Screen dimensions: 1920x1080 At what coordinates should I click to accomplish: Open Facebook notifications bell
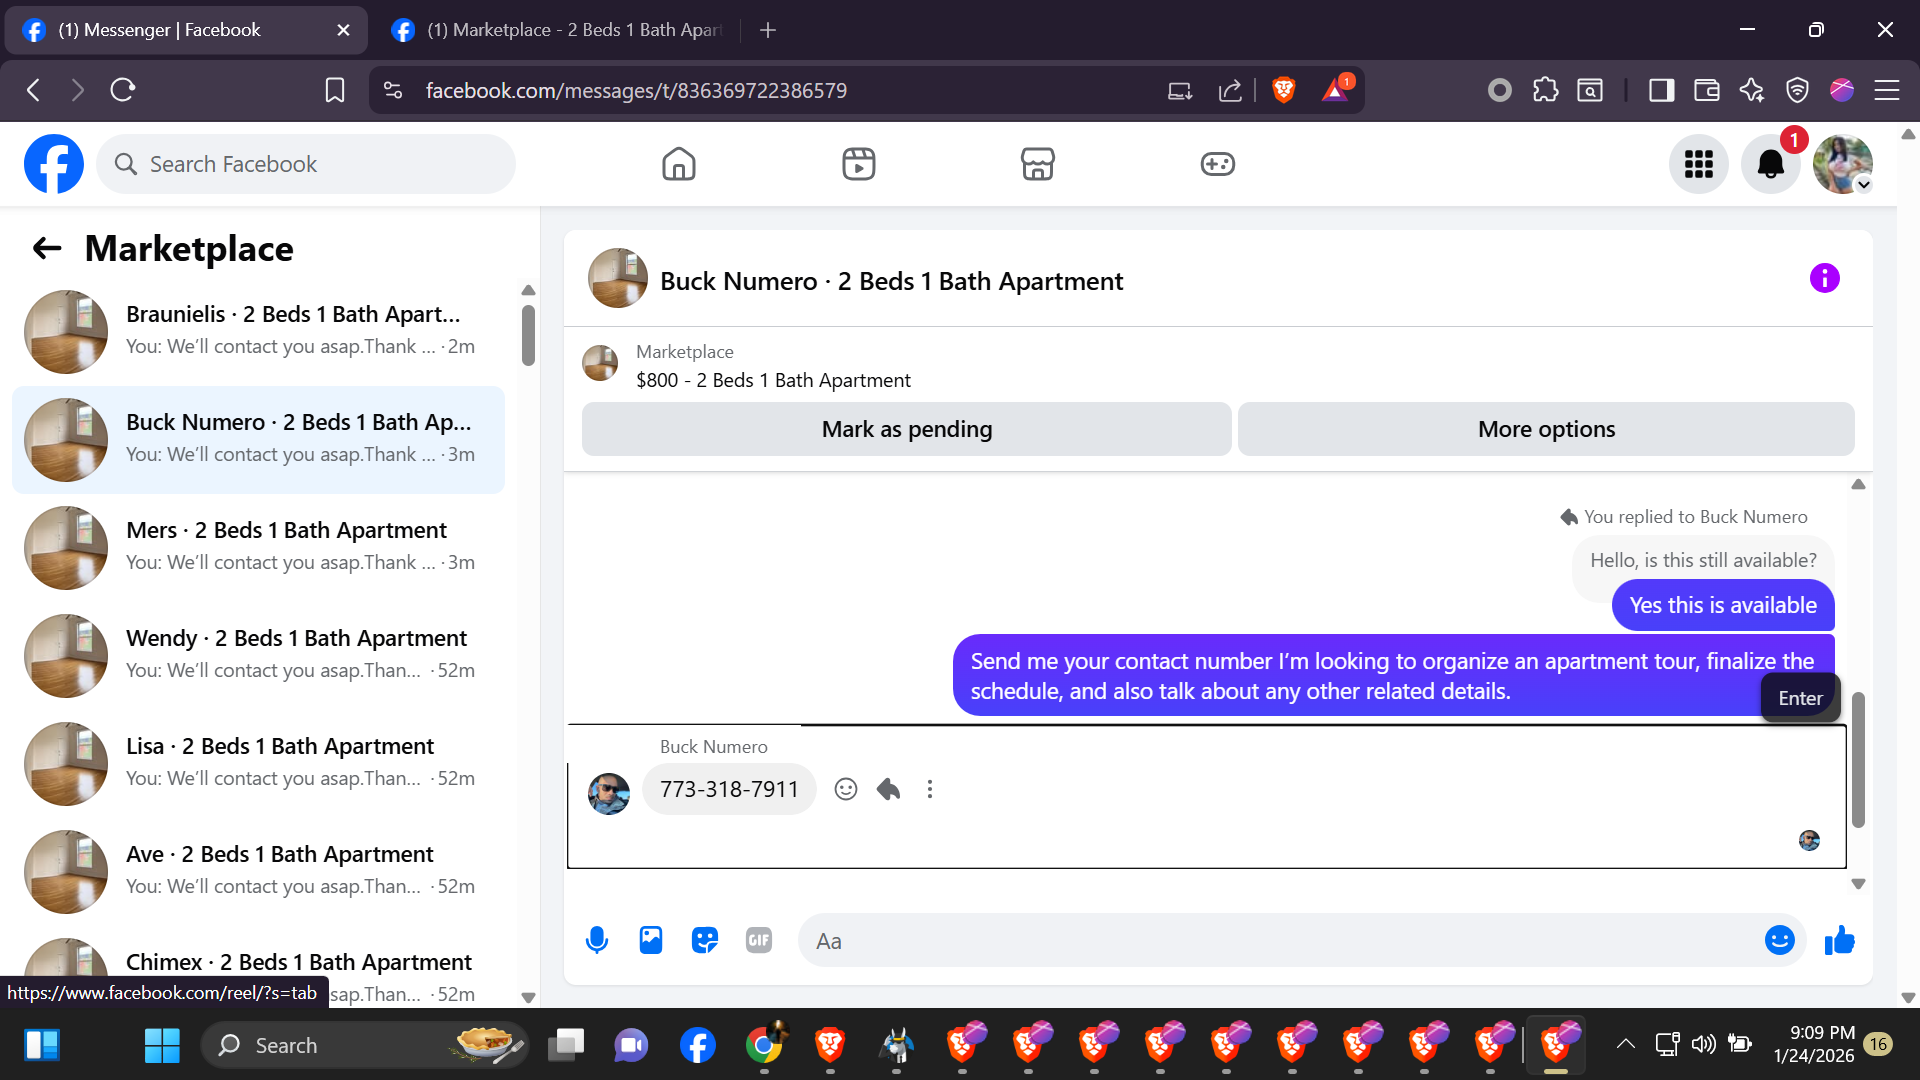(x=1770, y=164)
